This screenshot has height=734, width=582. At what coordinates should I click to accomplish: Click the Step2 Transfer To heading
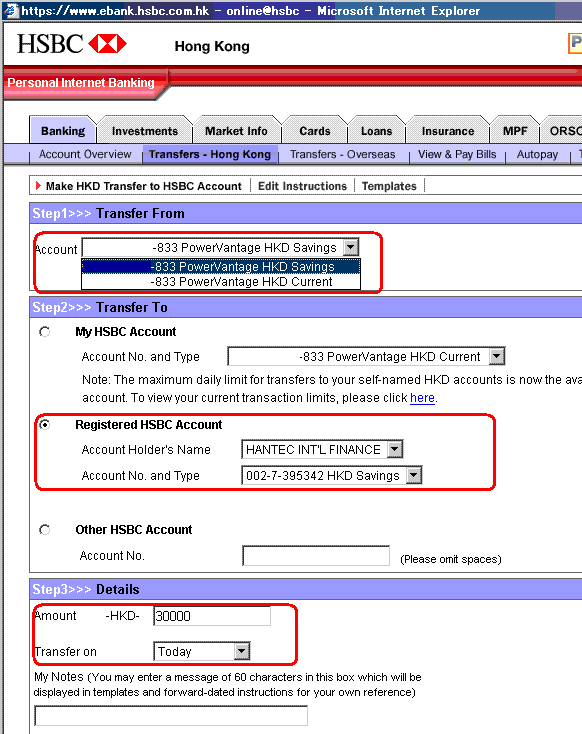(100, 308)
